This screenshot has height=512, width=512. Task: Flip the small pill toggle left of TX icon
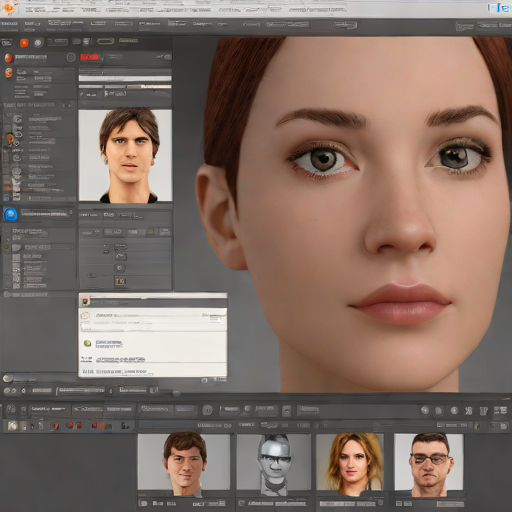point(91,276)
